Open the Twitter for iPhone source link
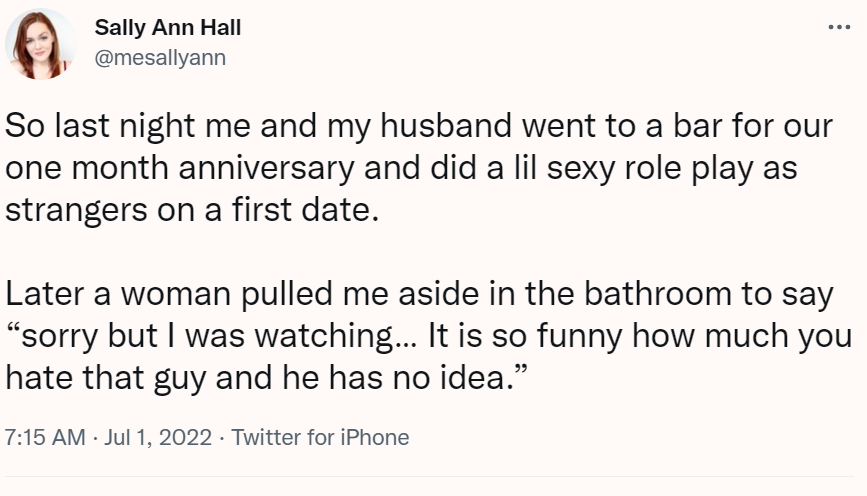 pos(320,438)
